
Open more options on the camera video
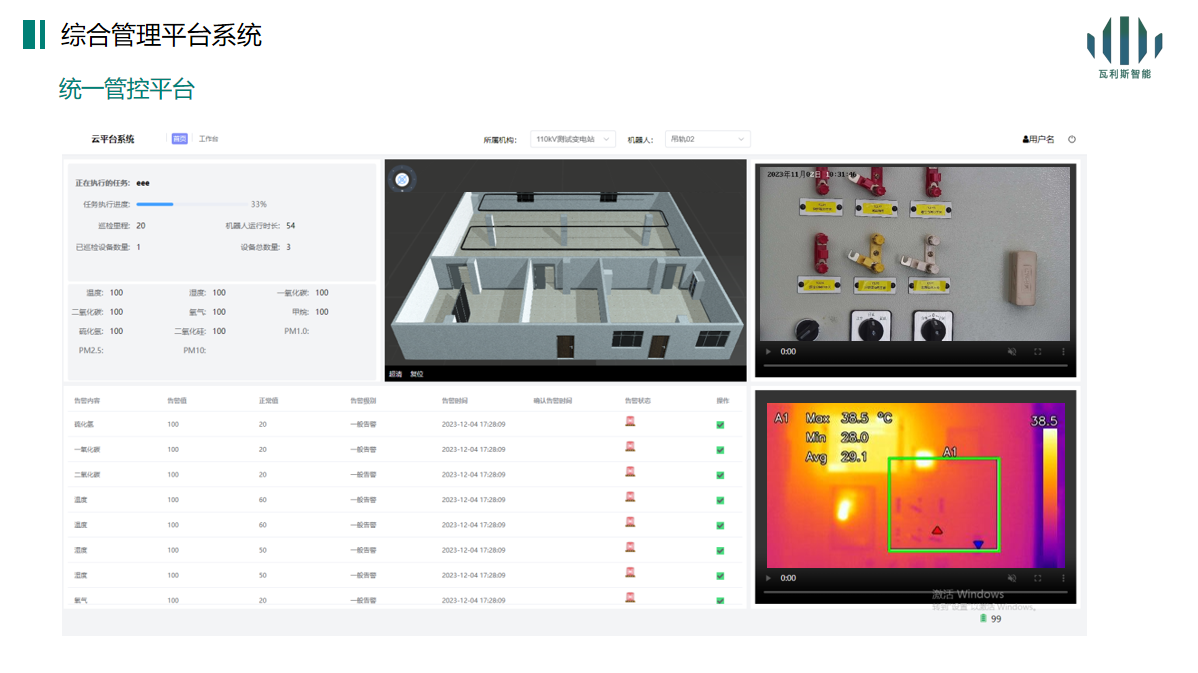click(1063, 352)
